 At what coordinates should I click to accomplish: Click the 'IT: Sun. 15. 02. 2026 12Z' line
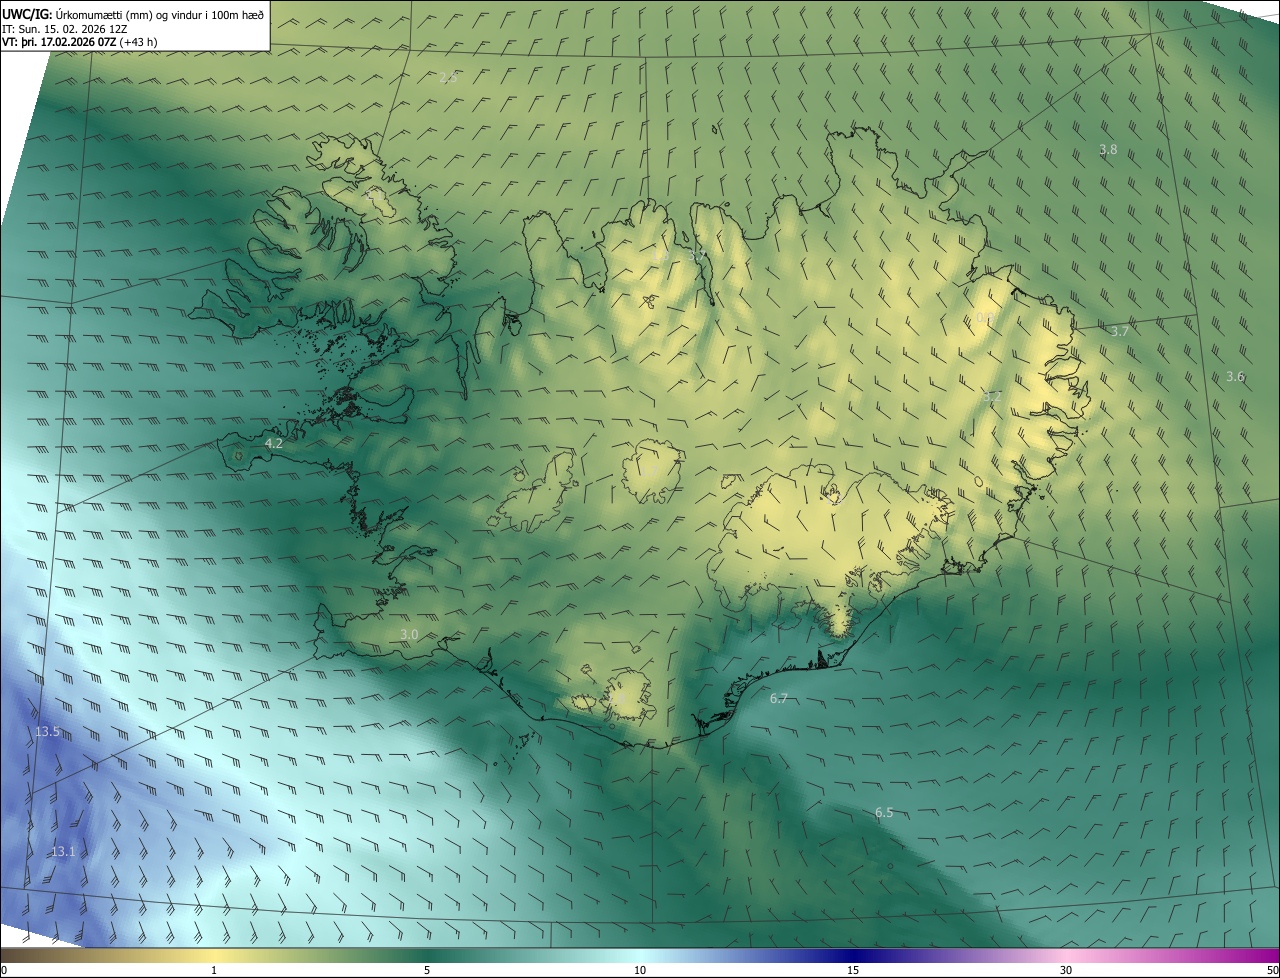click(65, 29)
